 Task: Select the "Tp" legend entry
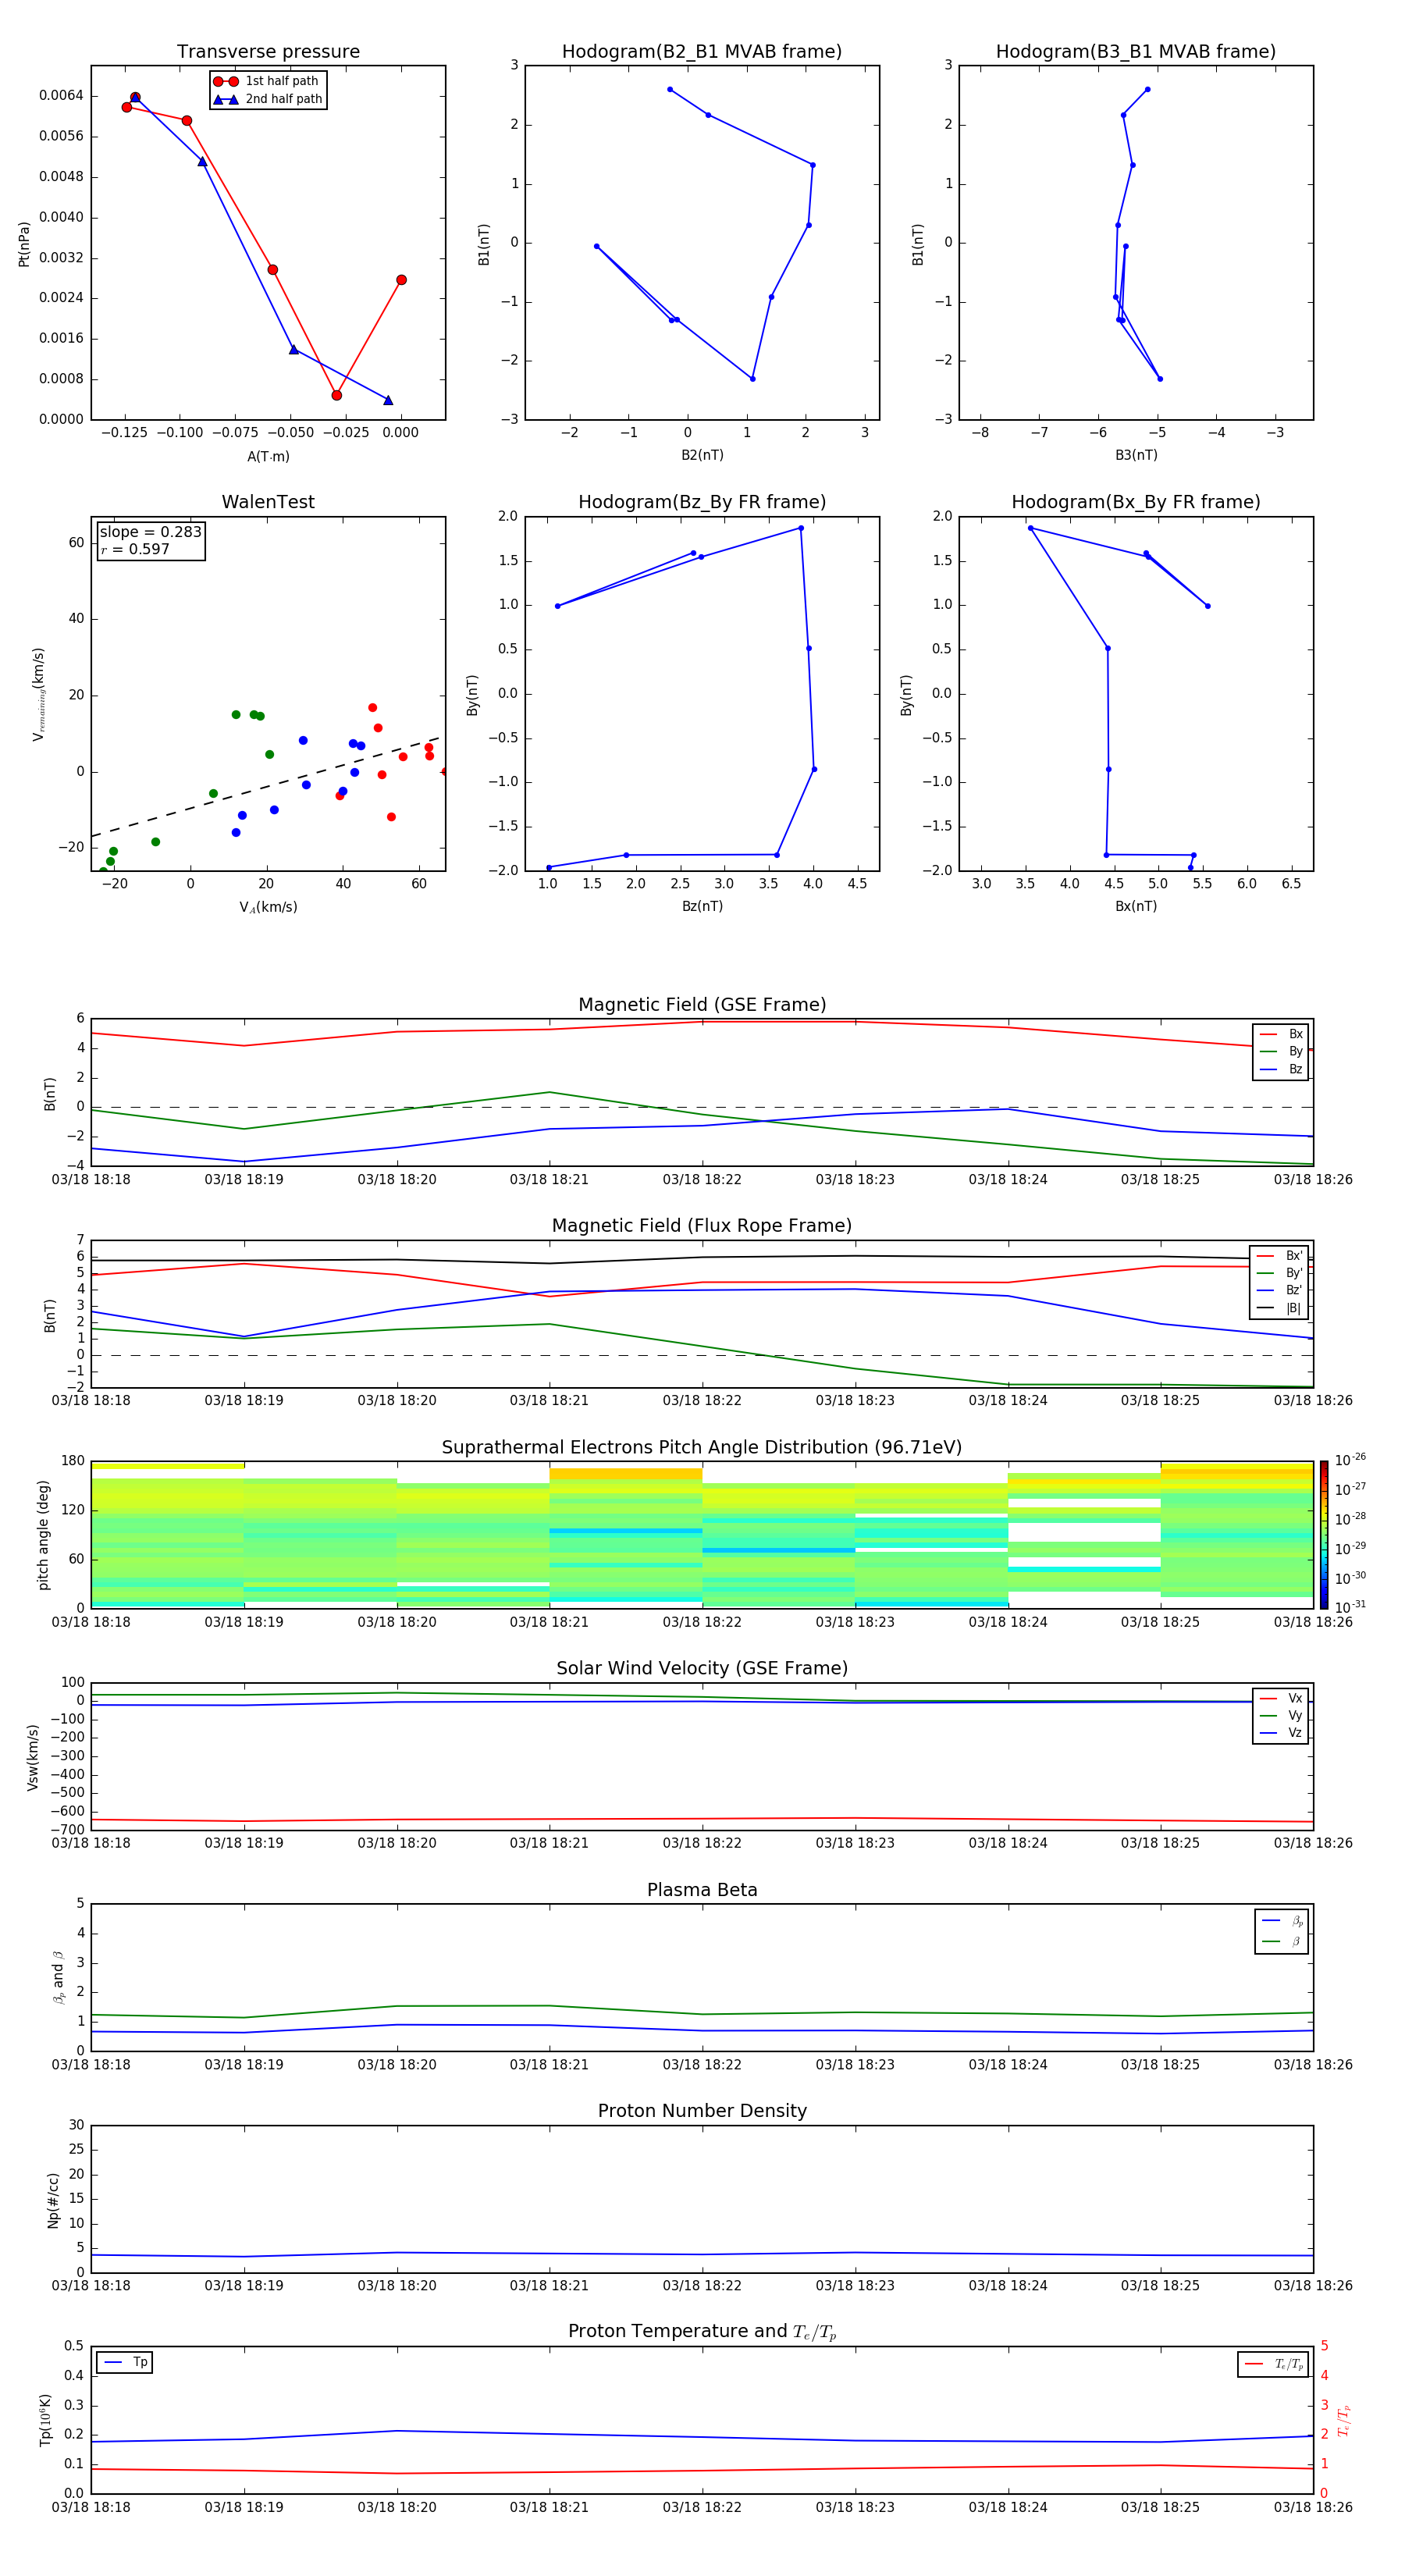click(x=125, y=2362)
